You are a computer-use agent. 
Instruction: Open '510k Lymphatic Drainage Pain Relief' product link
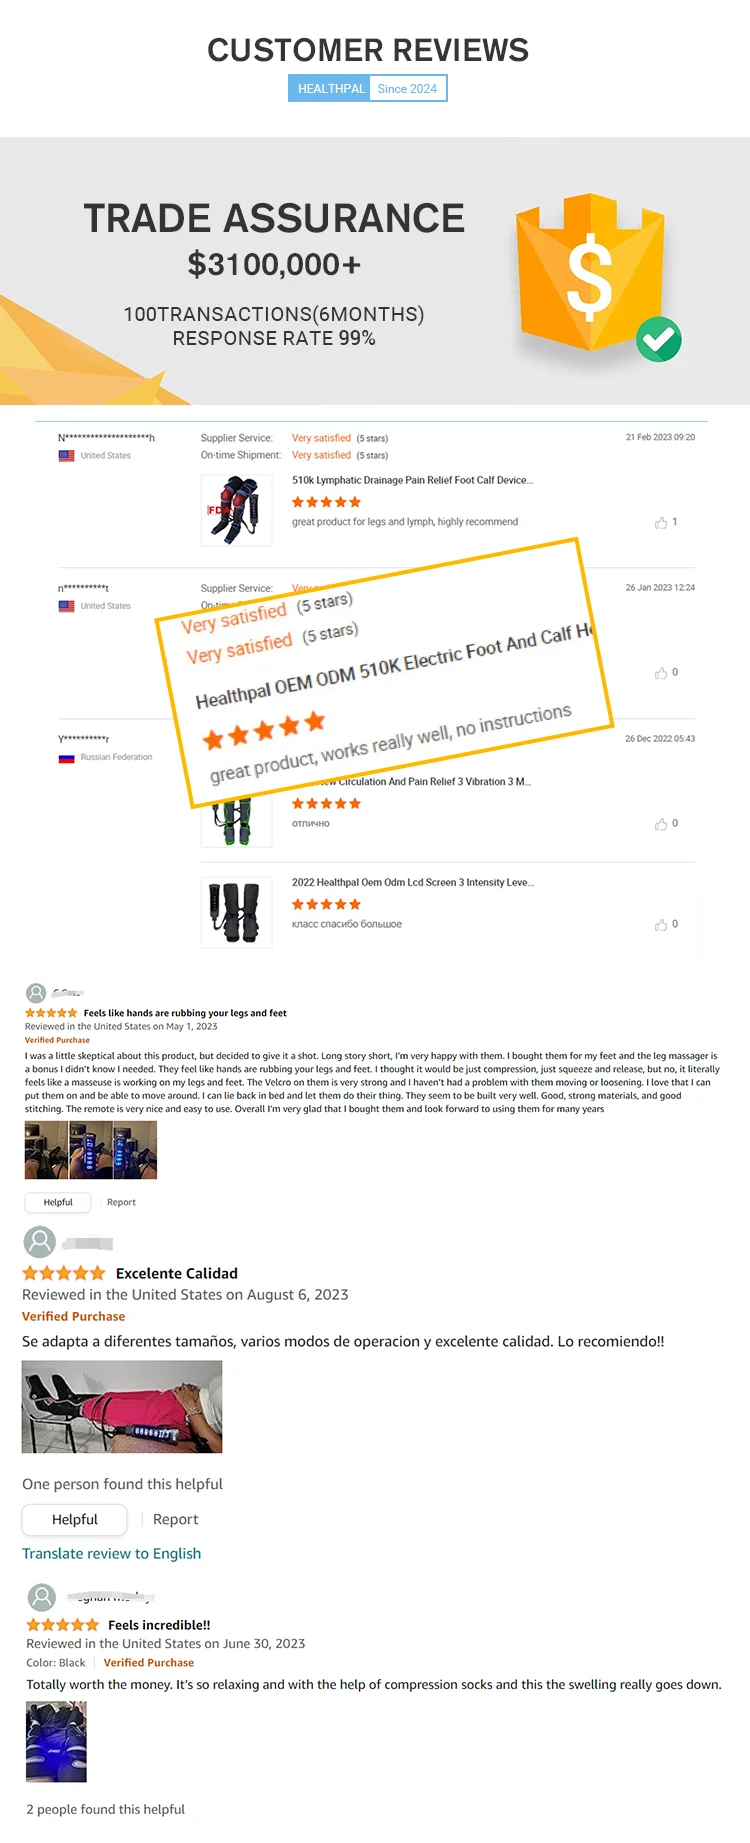[x=412, y=480]
